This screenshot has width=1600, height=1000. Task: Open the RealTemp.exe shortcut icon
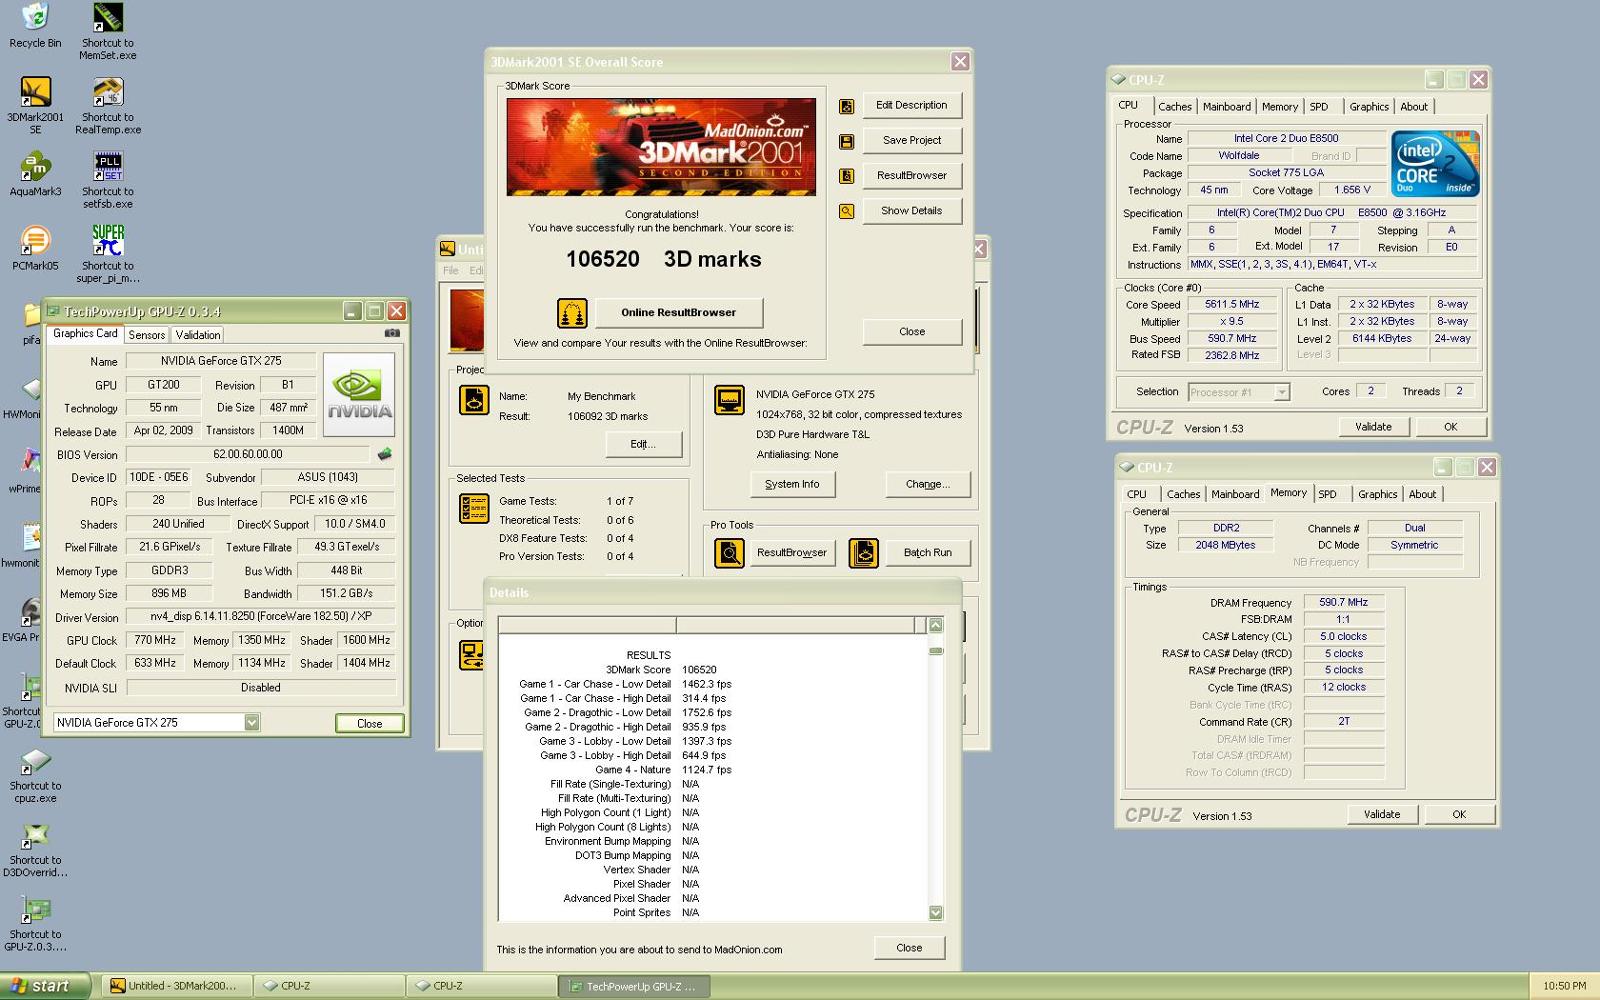108,92
